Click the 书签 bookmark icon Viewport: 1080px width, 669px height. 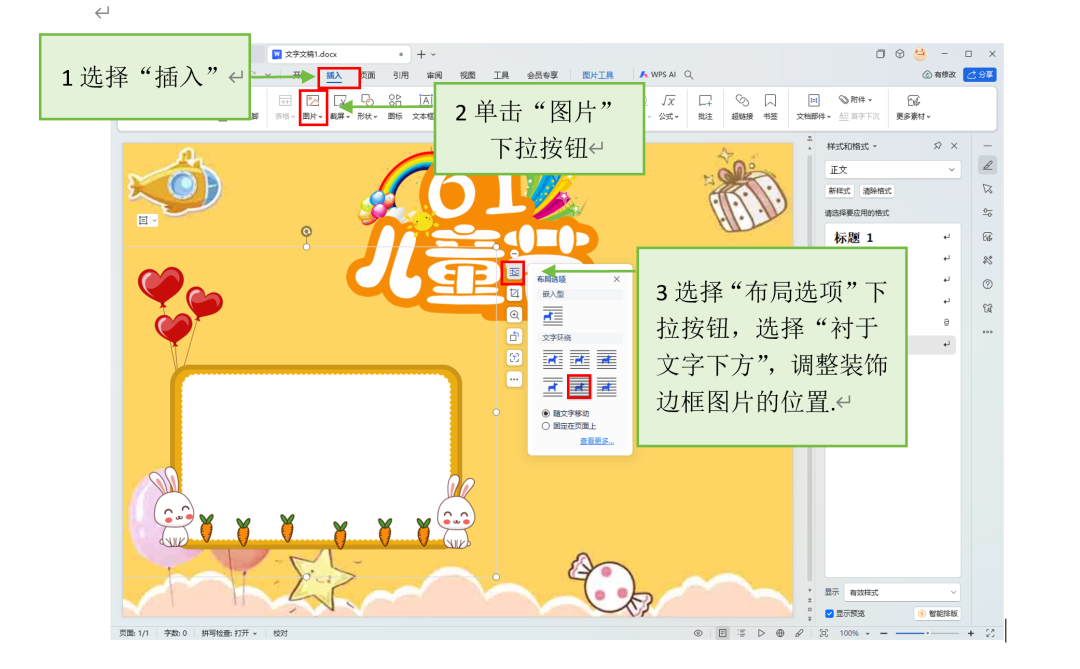(x=770, y=101)
